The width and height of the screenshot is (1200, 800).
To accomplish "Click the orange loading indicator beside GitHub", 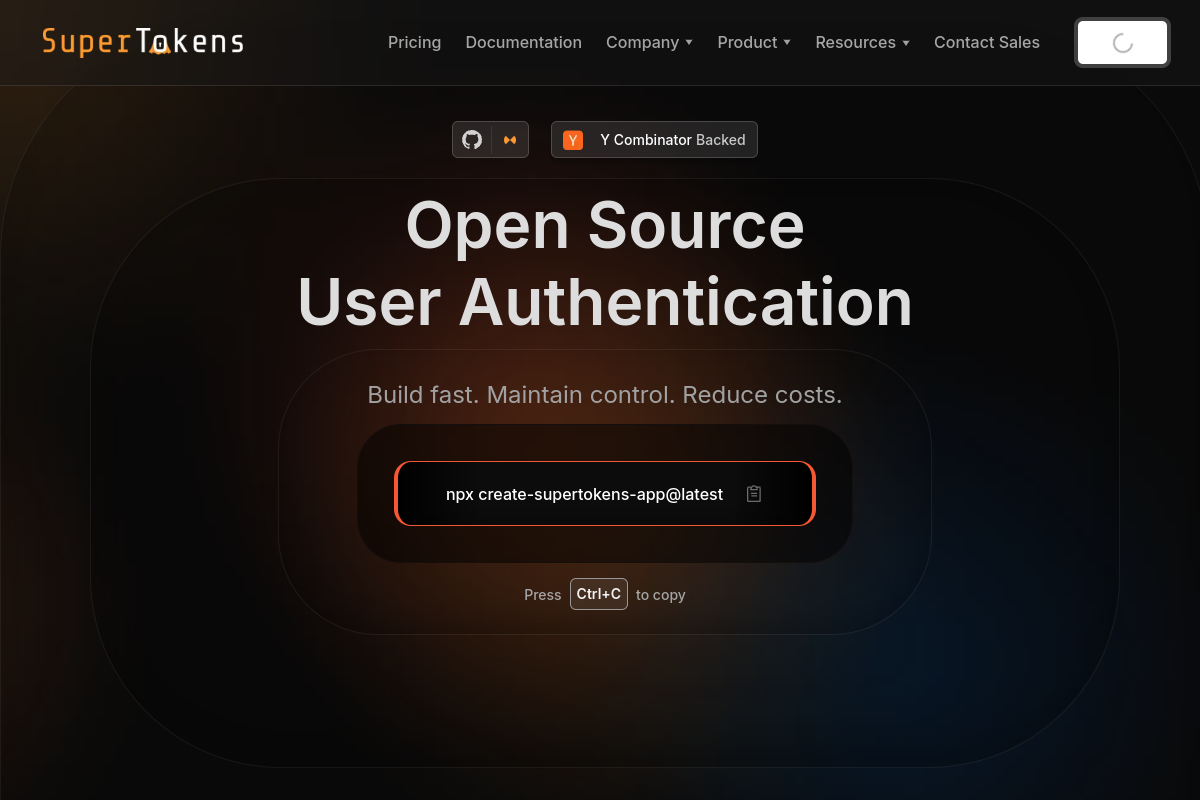I will 510,140.
